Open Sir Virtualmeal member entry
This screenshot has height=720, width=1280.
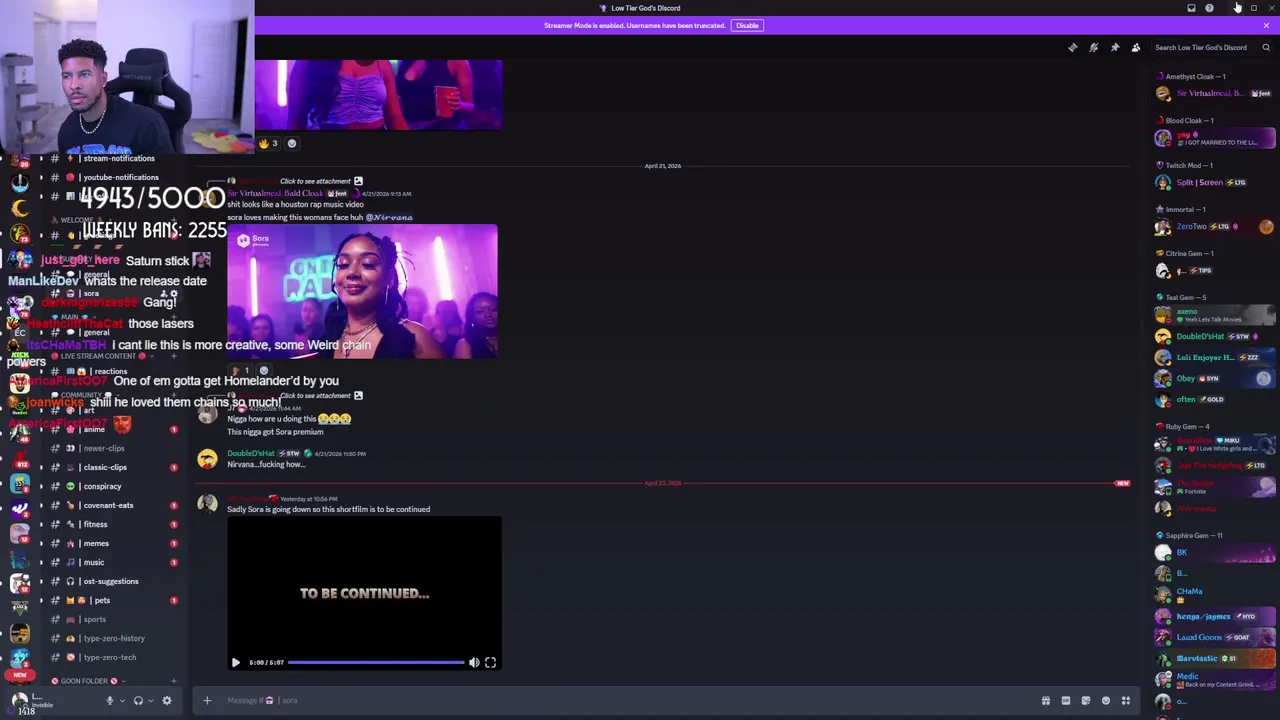pyautogui.click(x=1215, y=94)
